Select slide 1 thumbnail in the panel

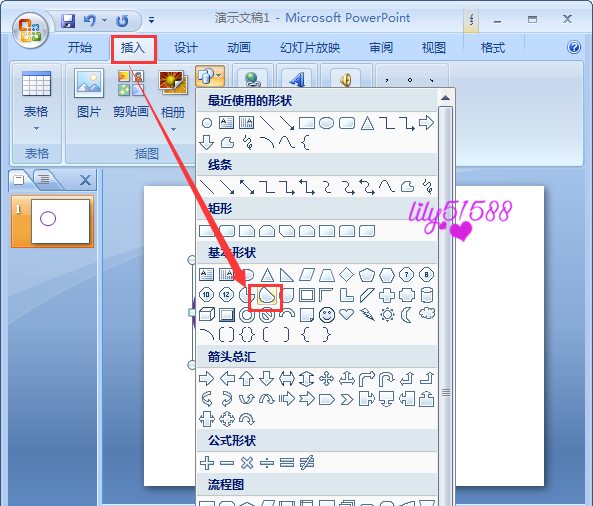53,221
